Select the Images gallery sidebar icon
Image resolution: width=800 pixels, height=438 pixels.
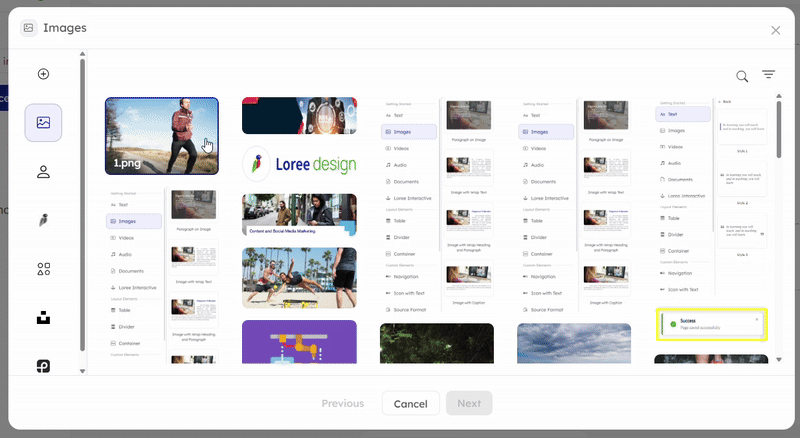(x=43, y=123)
